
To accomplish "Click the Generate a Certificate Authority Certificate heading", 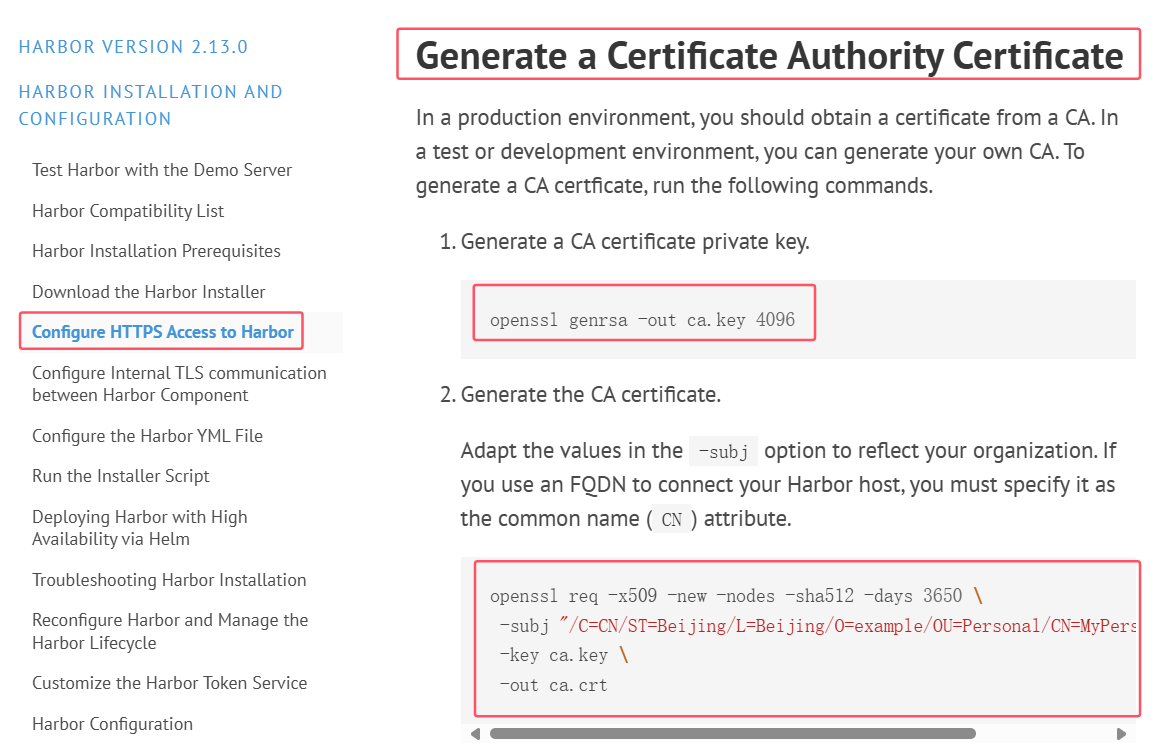I will 769,55.
